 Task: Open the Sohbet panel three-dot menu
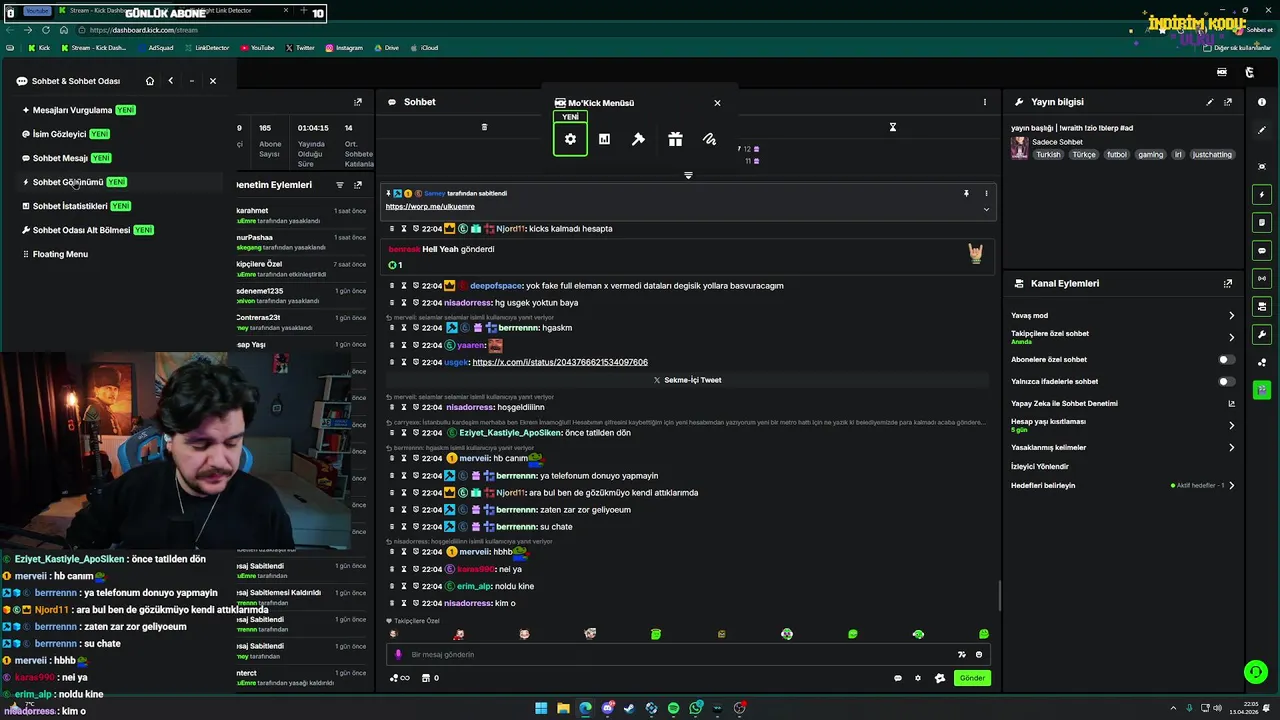pyautogui.click(x=984, y=102)
